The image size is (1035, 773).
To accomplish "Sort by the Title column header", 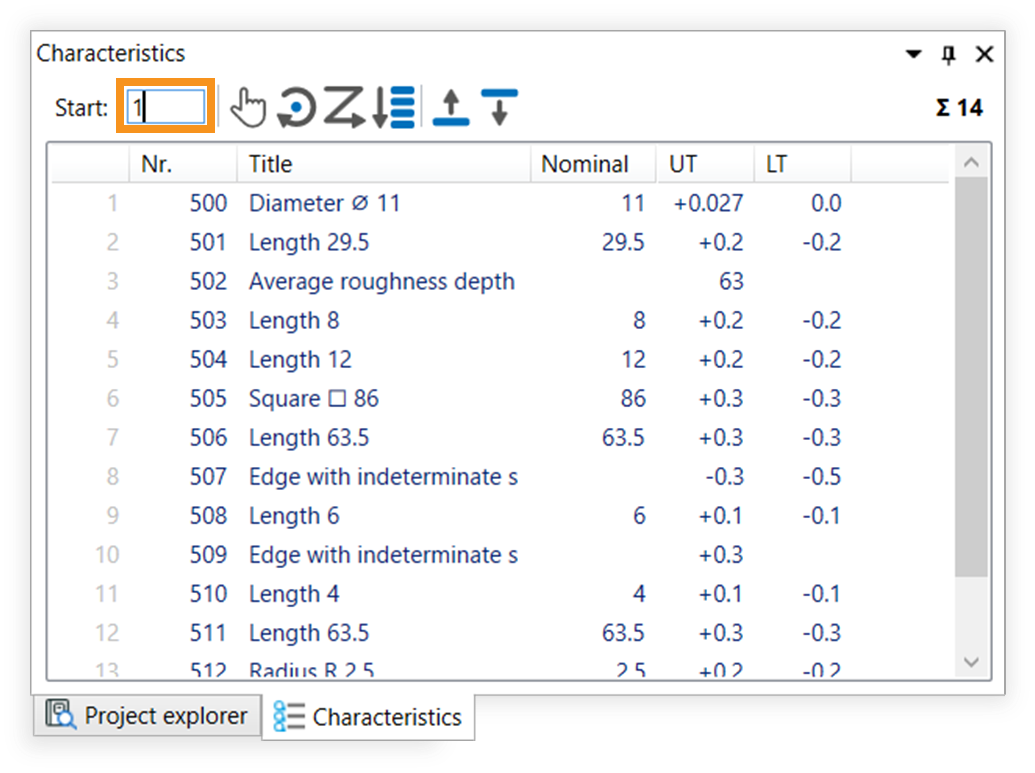I will tap(383, 164).
